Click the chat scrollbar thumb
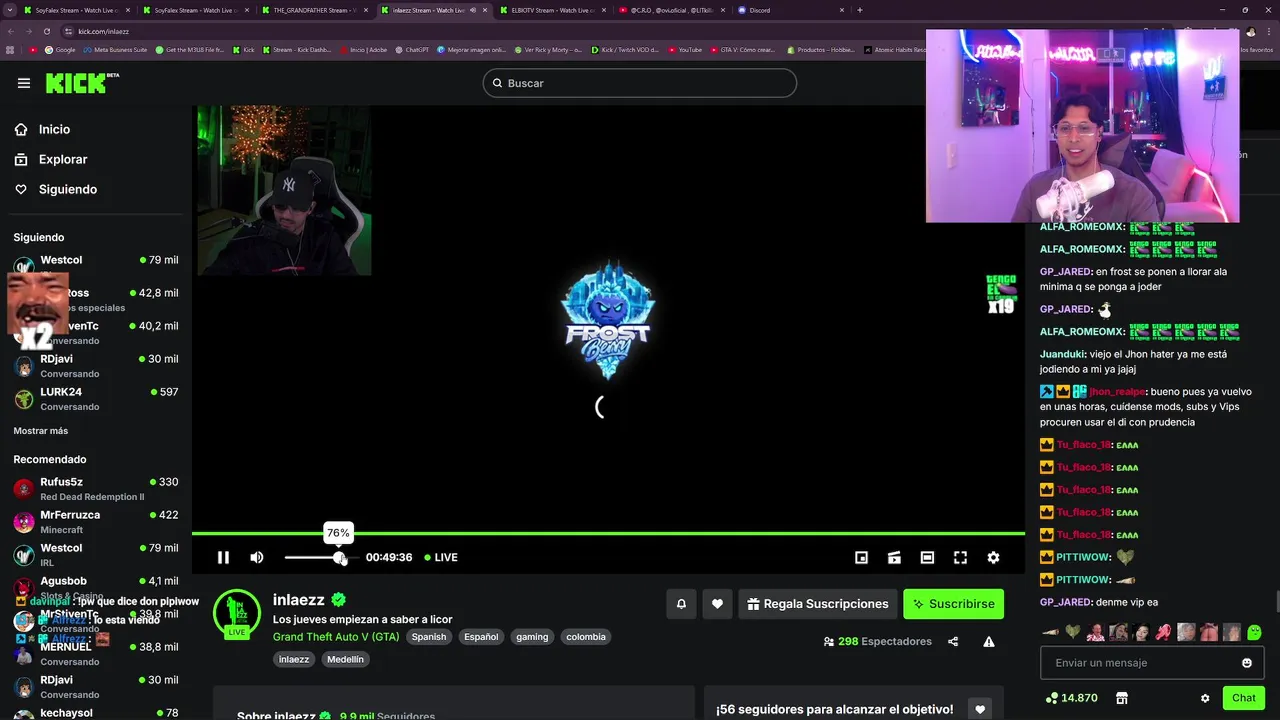The image size is (1280, 720). point(1276,601)
